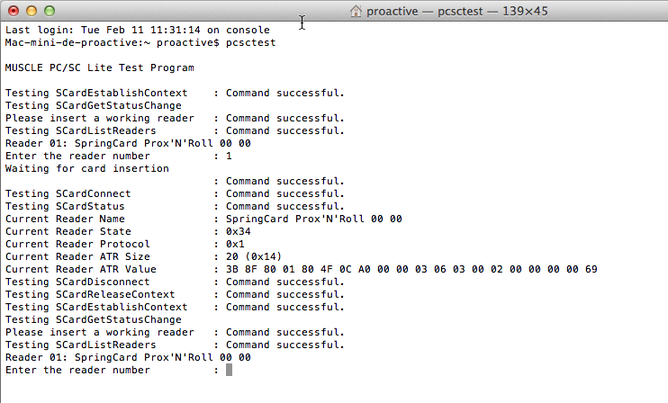Click the yellow minimize window button
Viewport: 668px width, 403px height.
(x=32, y=11)
